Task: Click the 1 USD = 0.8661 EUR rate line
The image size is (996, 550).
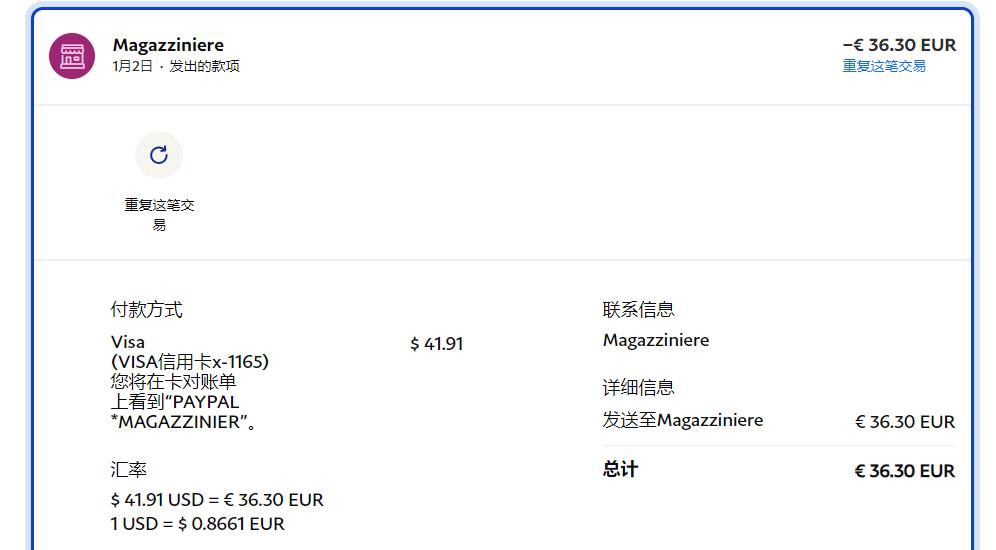Action: pos(197,524)
